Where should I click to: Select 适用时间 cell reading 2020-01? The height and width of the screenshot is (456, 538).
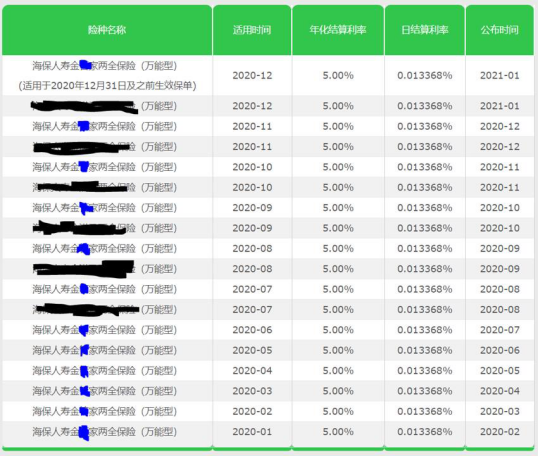(x=252, y=432)
